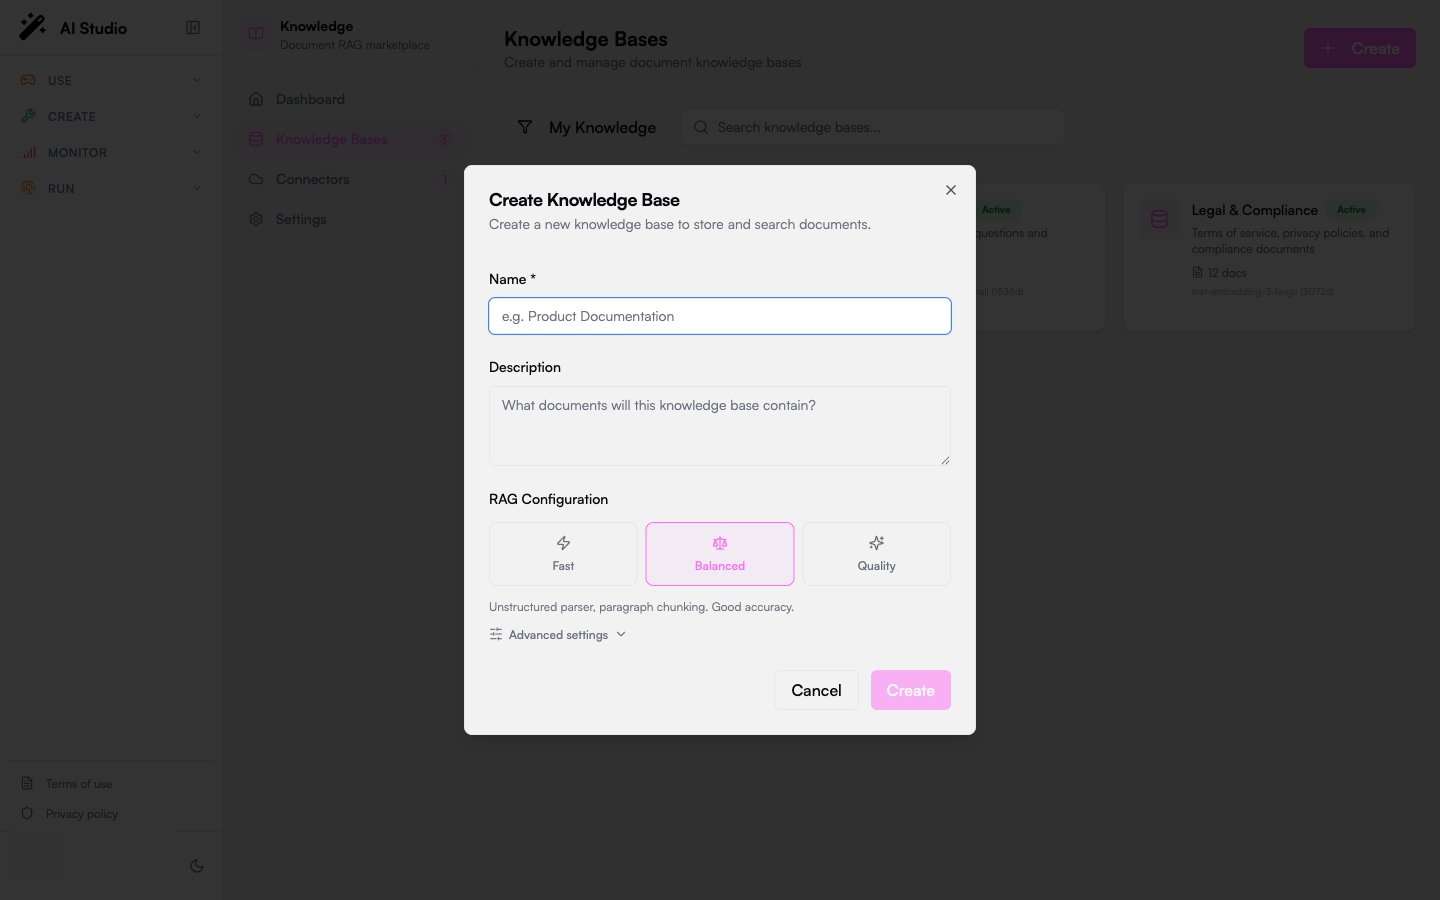Expand the MONITOR menu section
1440x900 pixels.
tap(110, 152)
